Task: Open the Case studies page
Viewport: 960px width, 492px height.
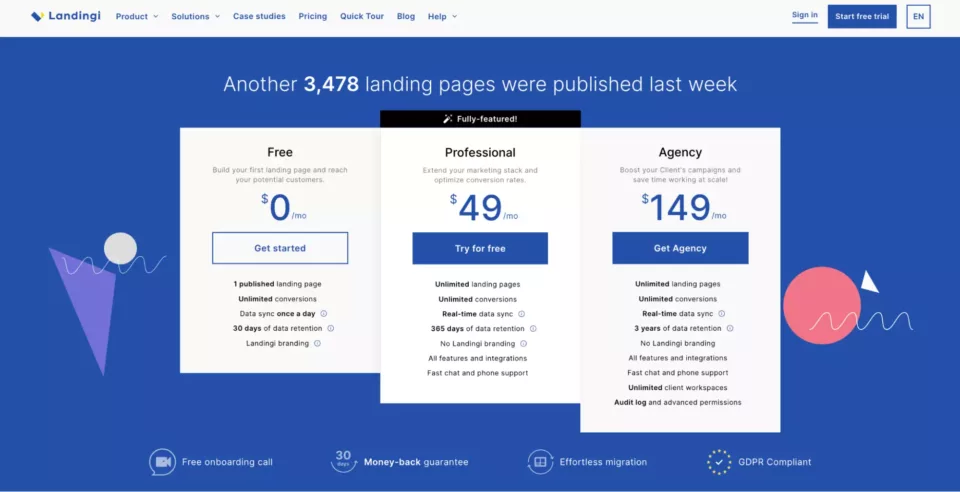Action: point(259,17)
